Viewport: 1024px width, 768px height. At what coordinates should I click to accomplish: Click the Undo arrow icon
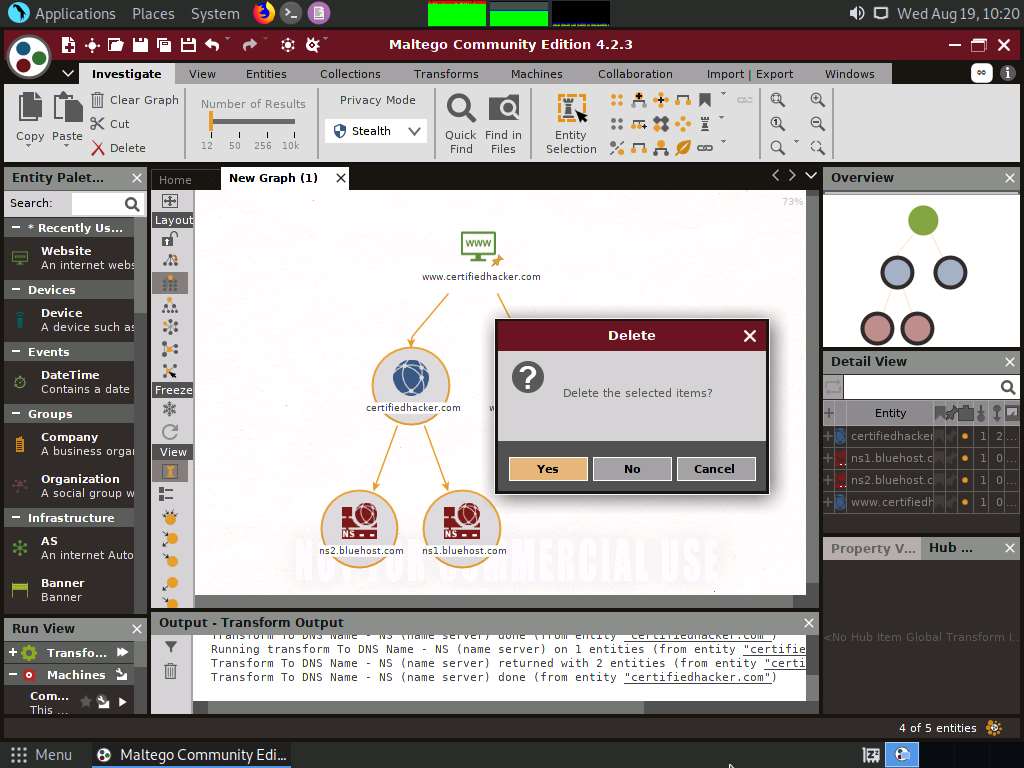212,44
